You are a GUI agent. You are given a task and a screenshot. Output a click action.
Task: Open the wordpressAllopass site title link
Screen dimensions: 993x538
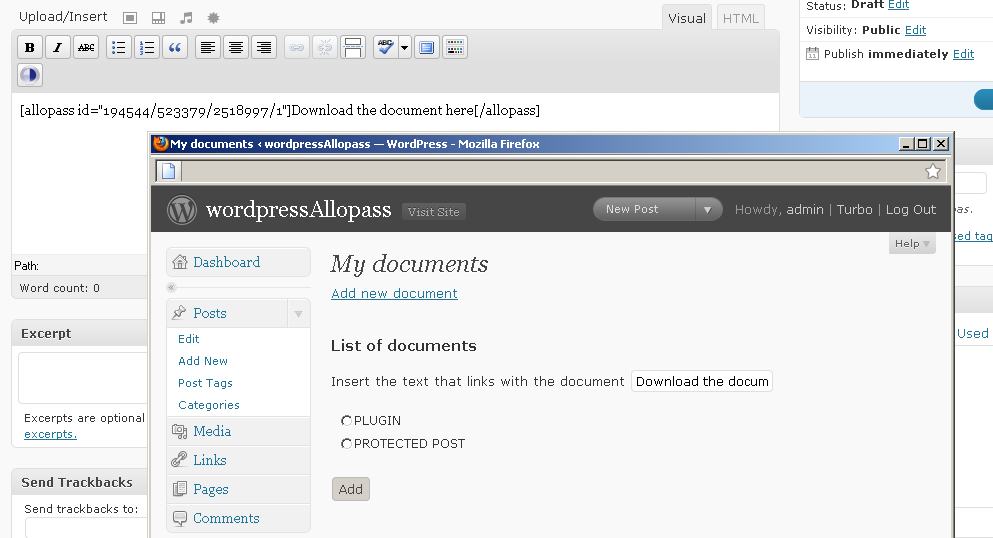298,210
